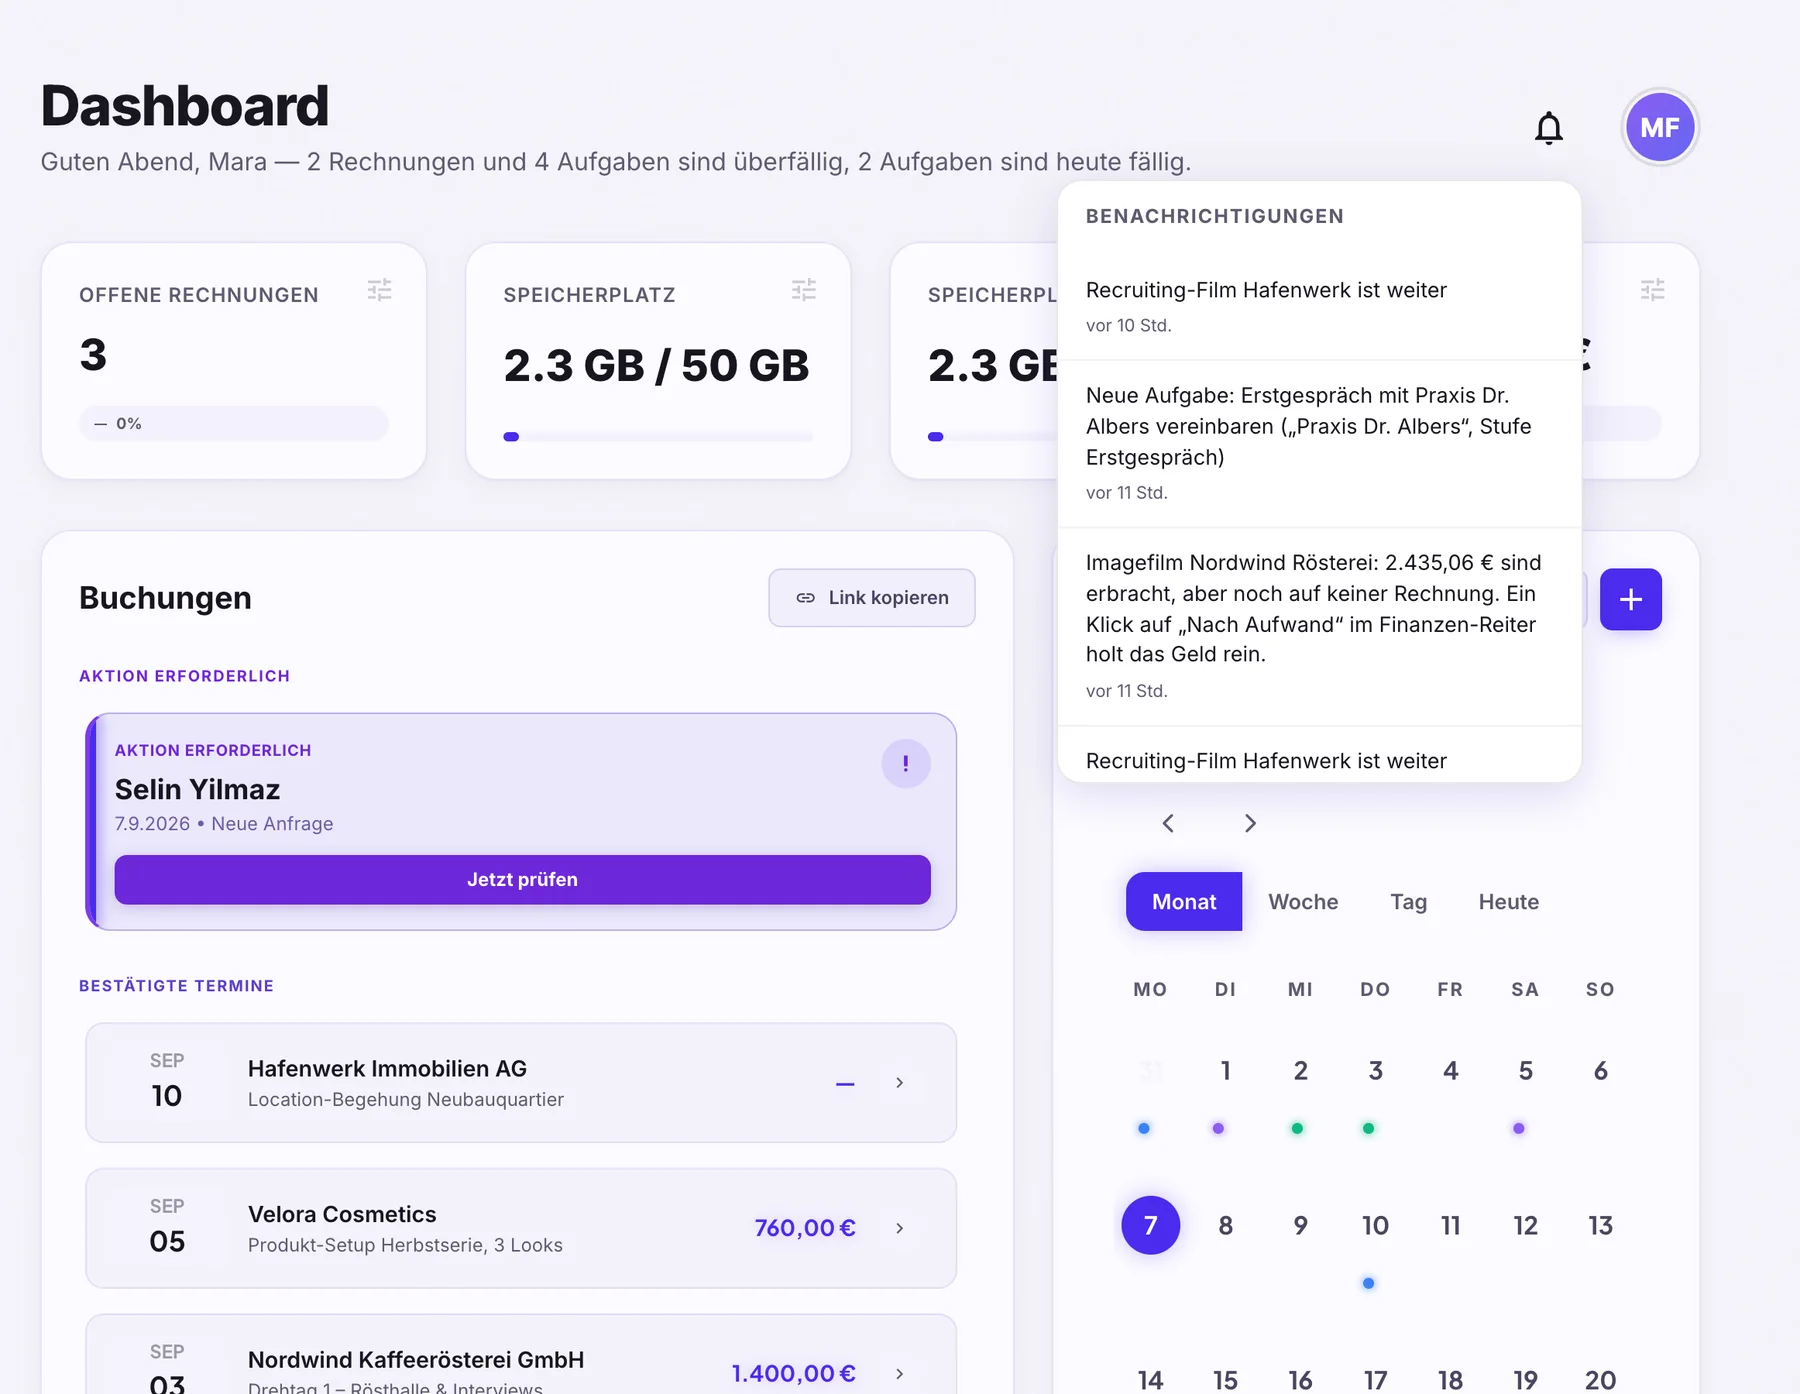Image resolution: width=1800 pixels, height=1394 pixels.
Task: Click settings icon on rightmost stats card
Action: pos(1652,290)
